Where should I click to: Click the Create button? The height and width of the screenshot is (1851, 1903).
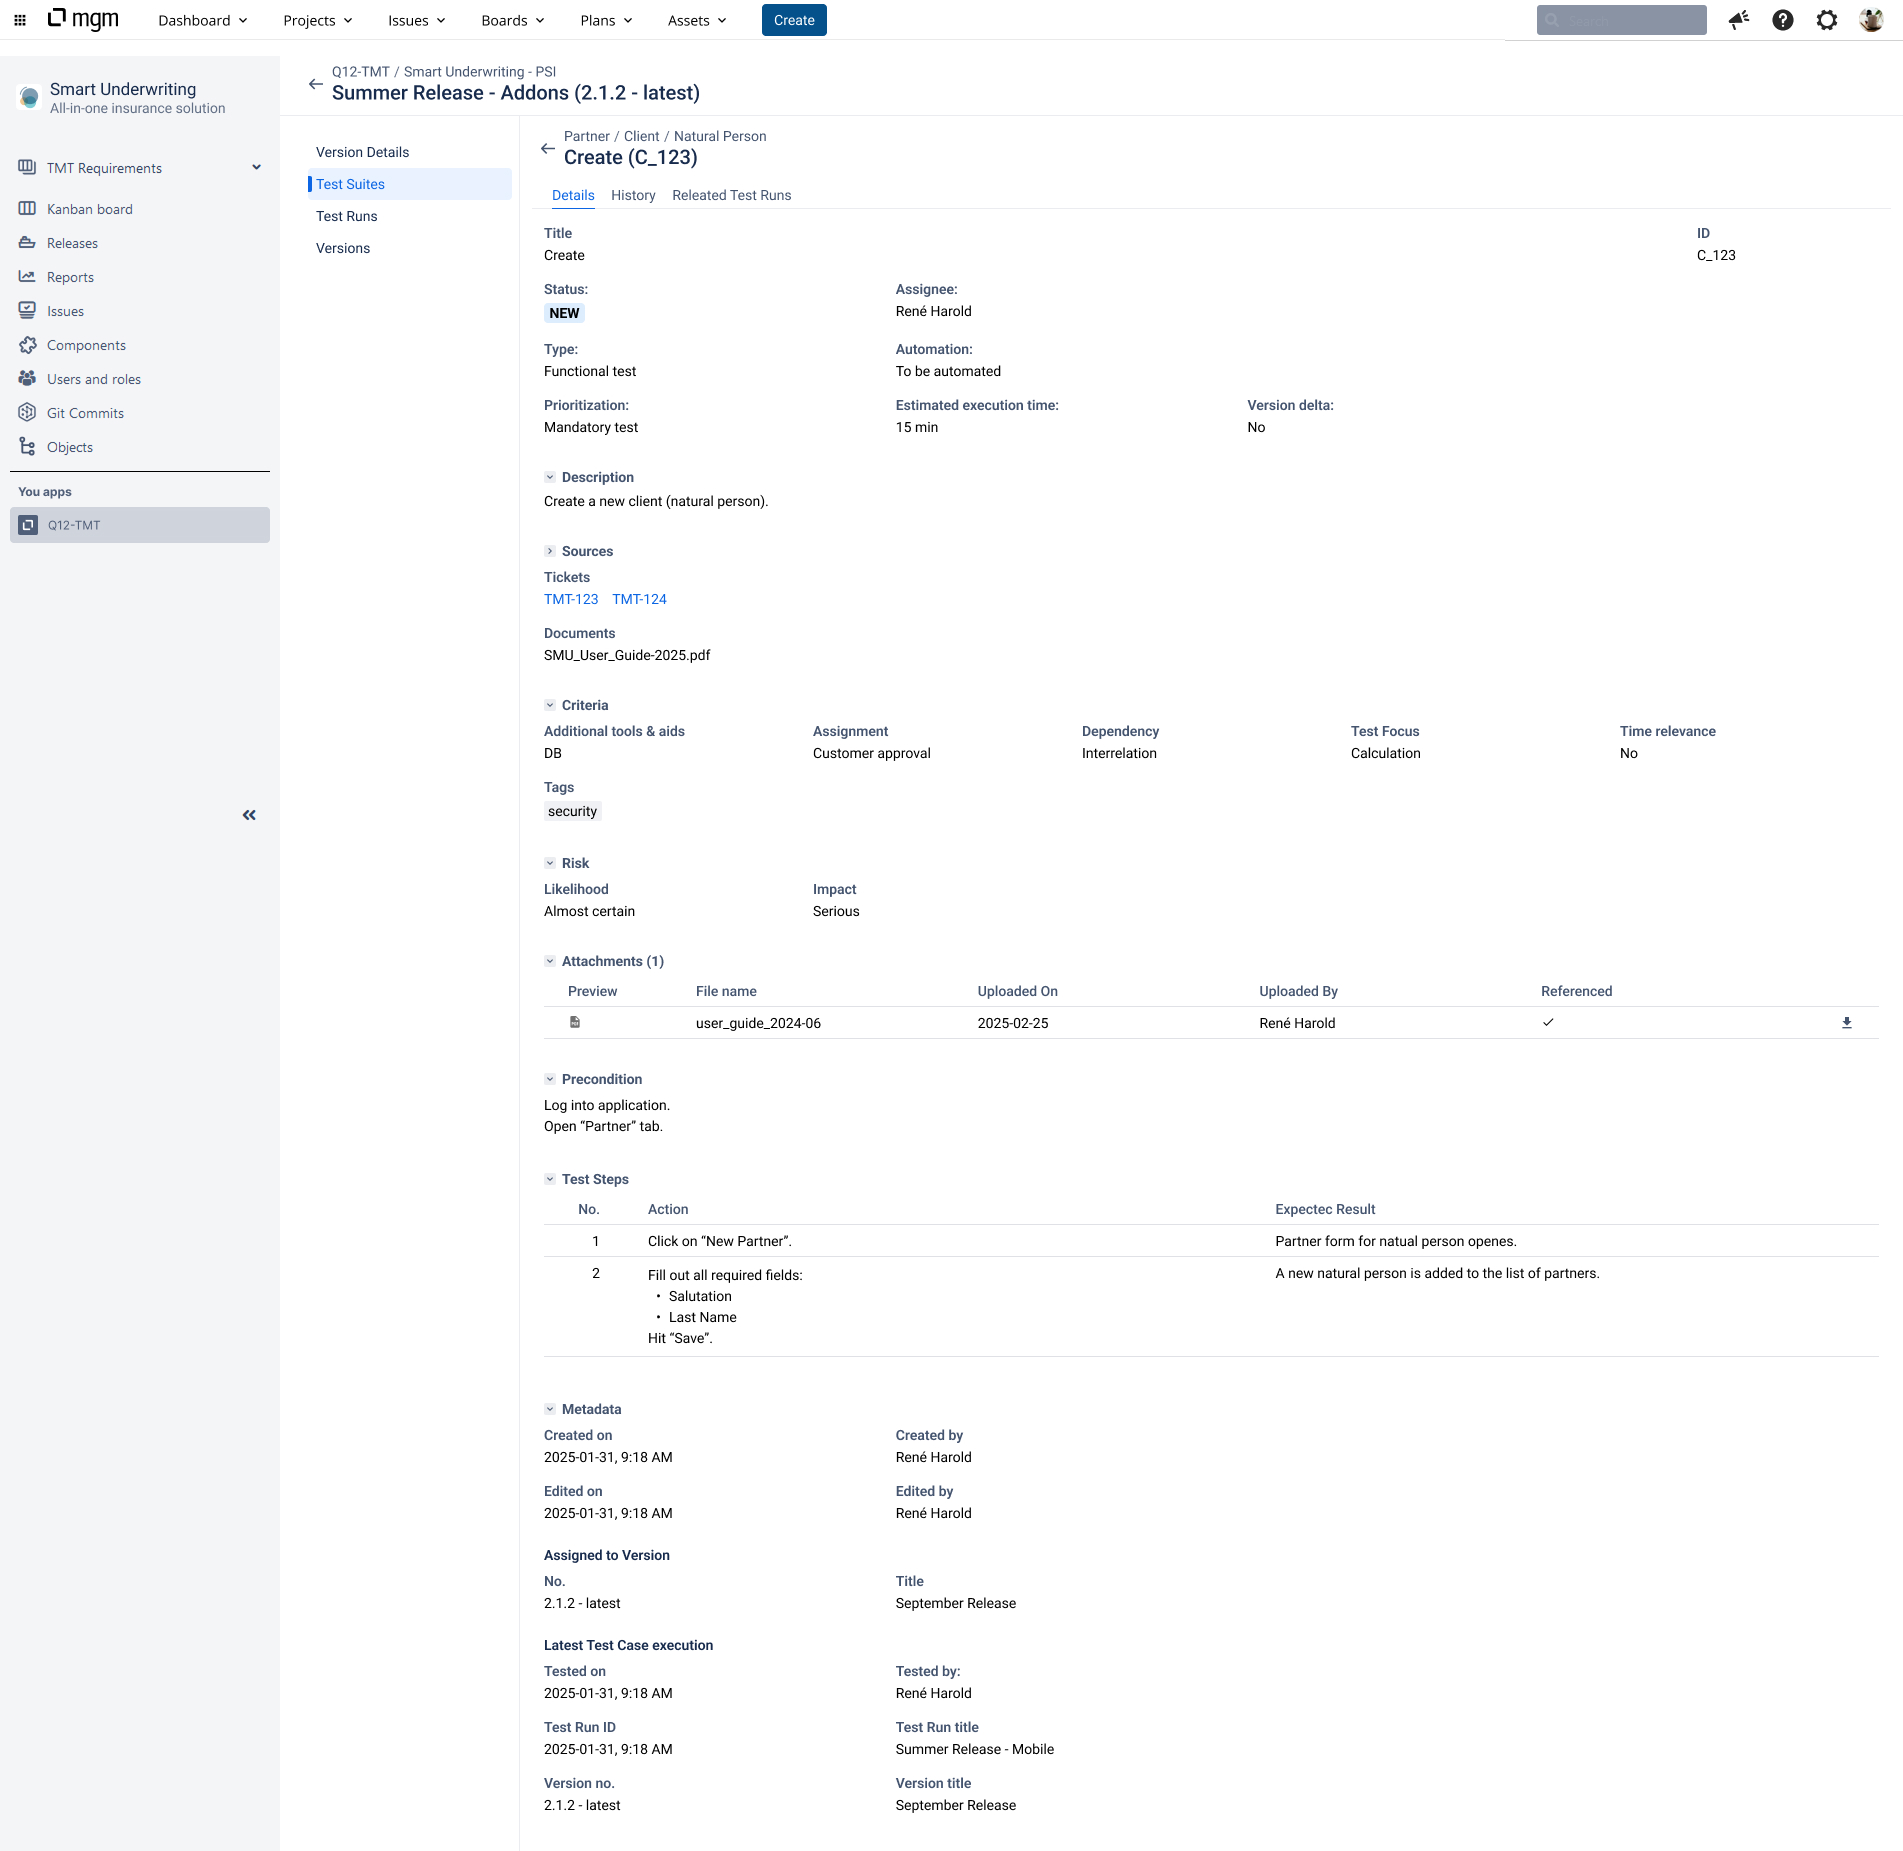coord(793,20)
